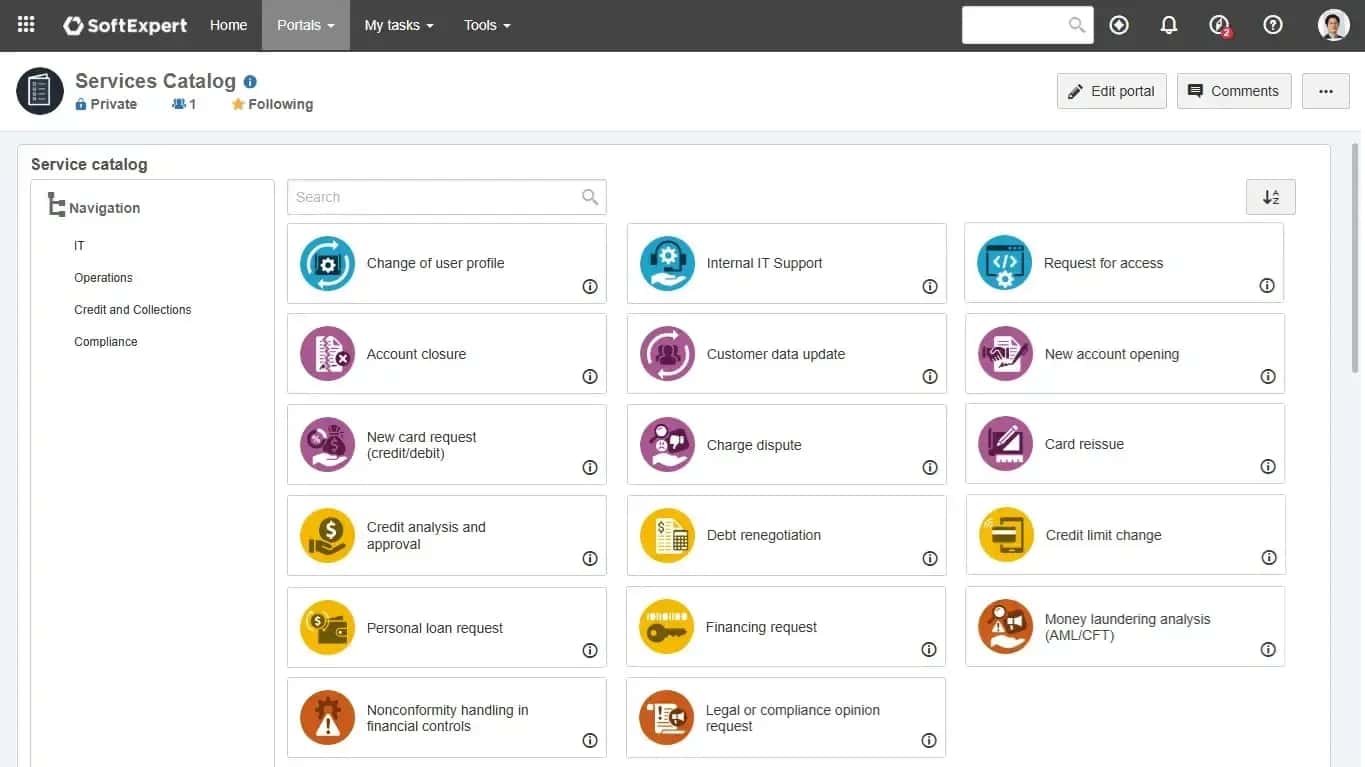Click the SoftExpert logo

tap(125, 25)
